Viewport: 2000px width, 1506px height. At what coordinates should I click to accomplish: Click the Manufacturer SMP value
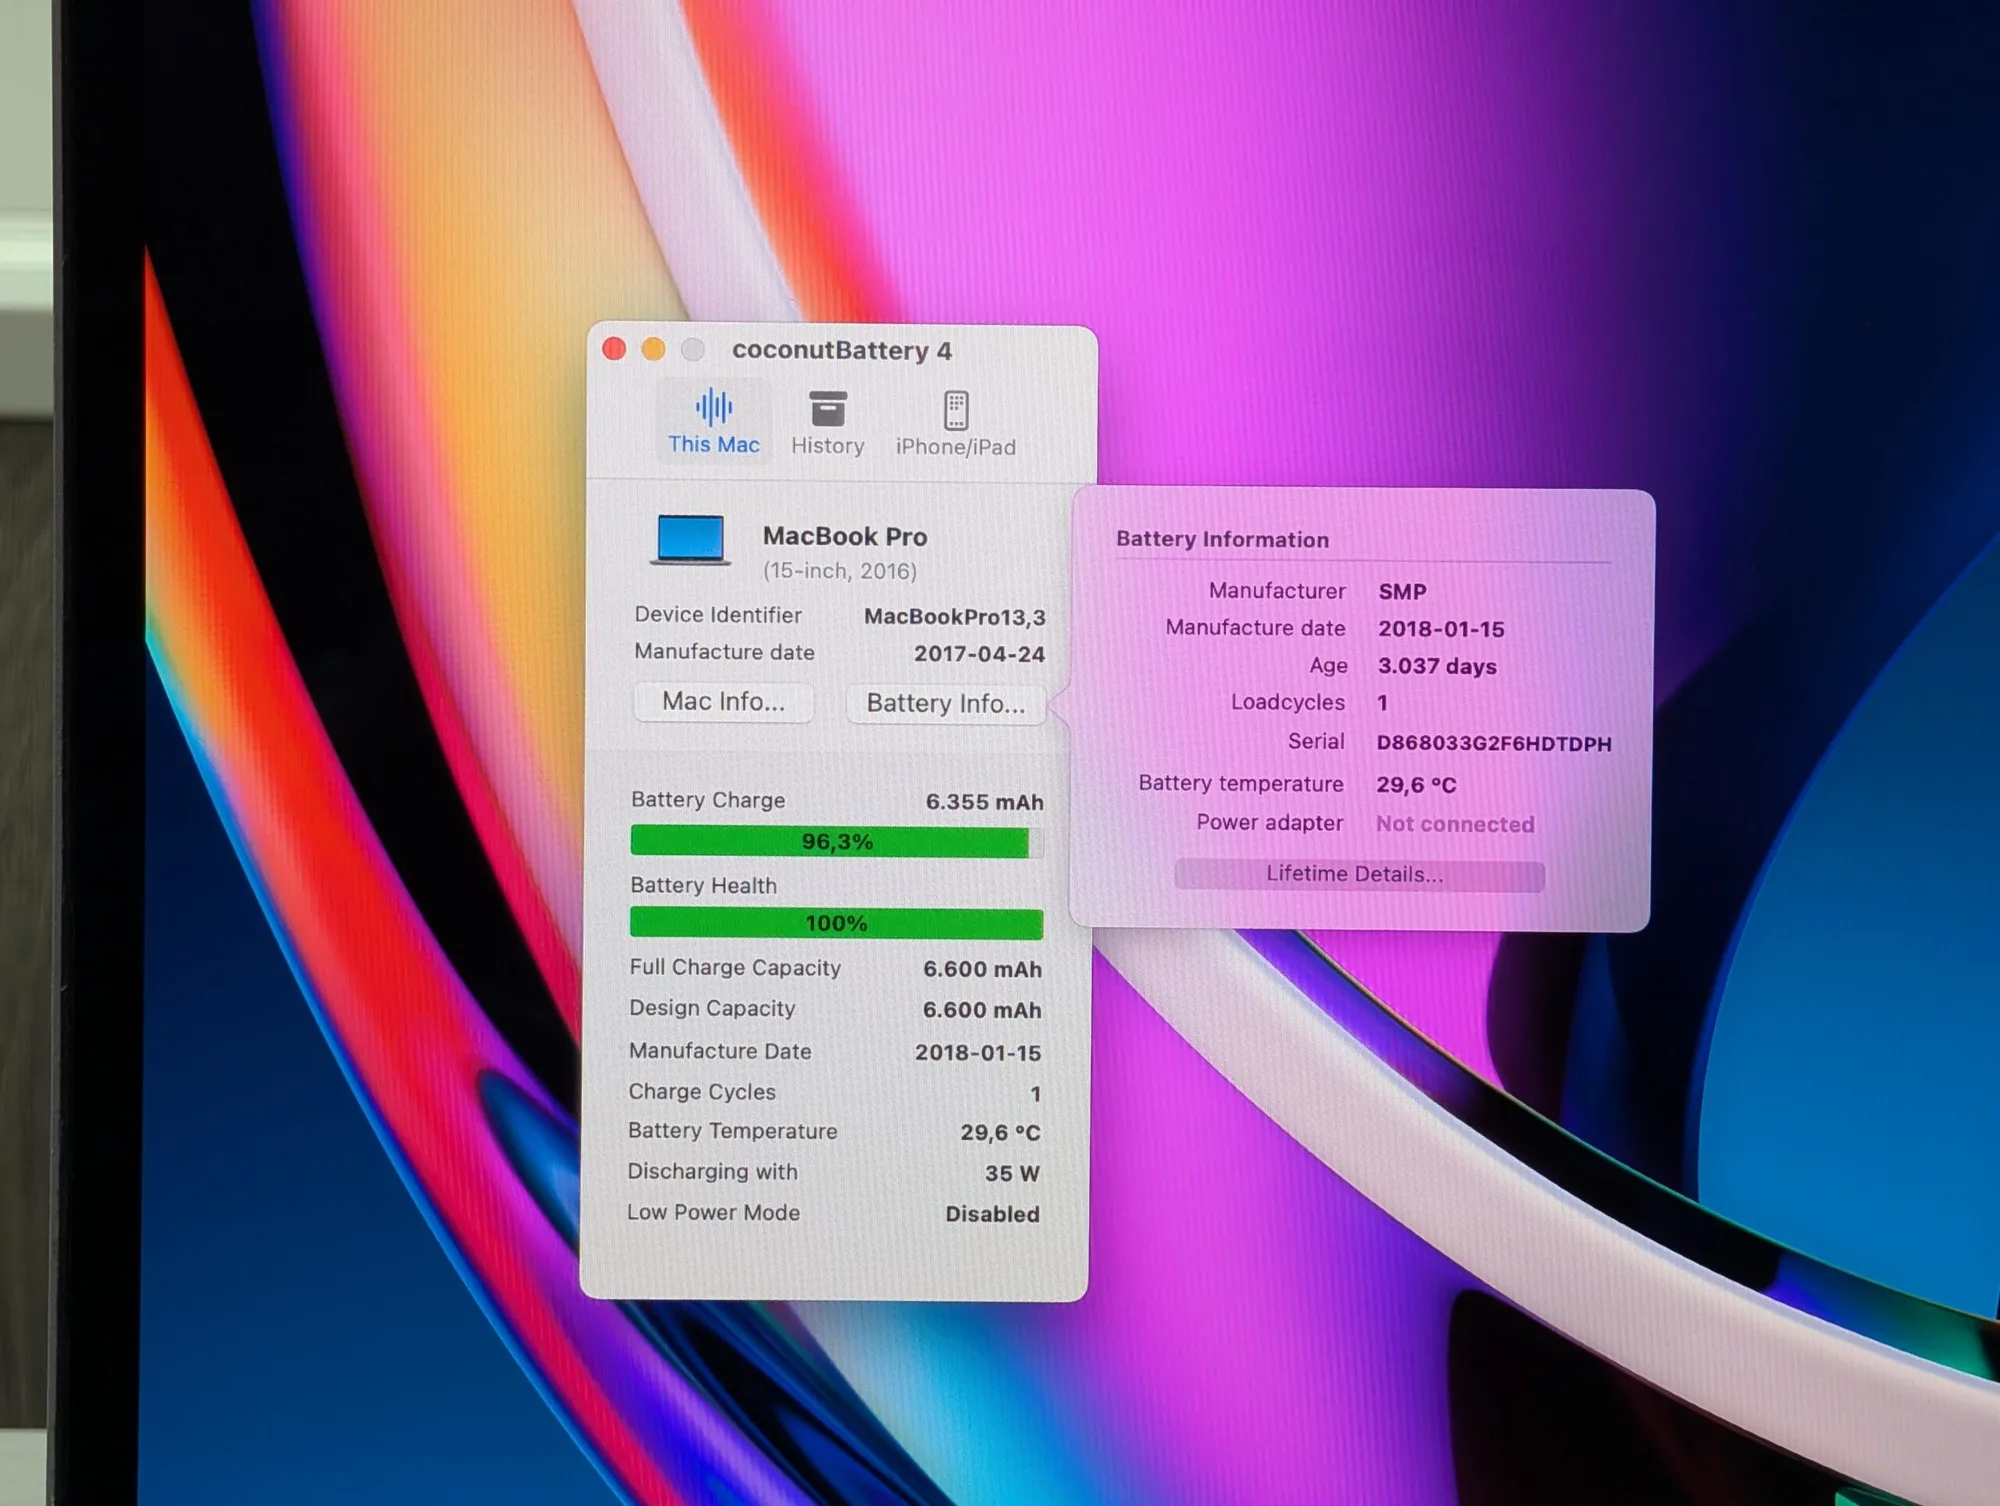pyautogui.click(x=1403, y=592)
